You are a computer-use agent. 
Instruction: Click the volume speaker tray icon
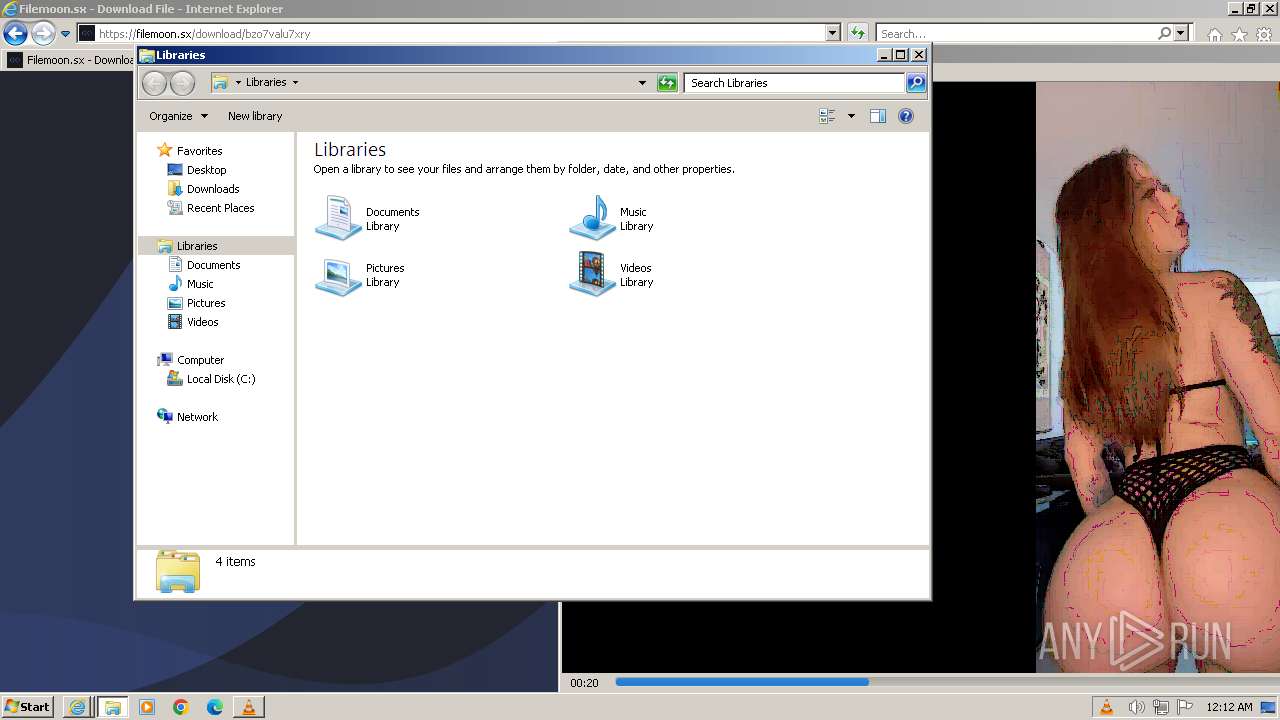click(x=1136, y=707)
